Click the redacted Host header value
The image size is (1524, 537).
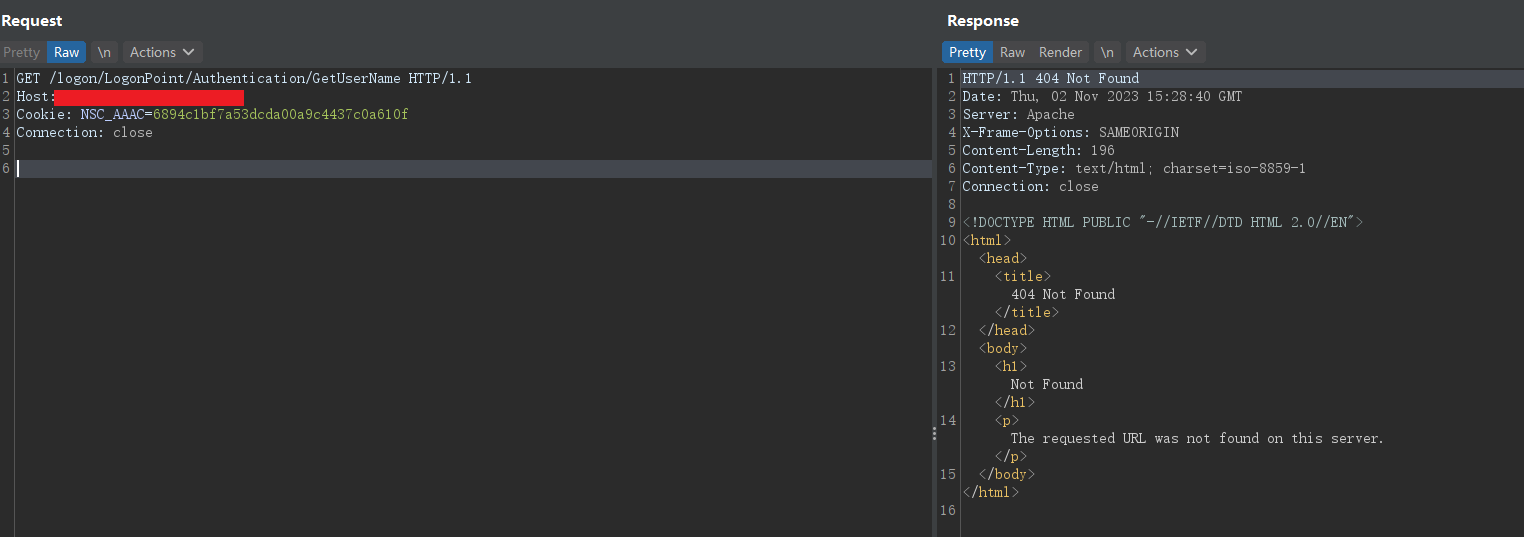point(149,97)
